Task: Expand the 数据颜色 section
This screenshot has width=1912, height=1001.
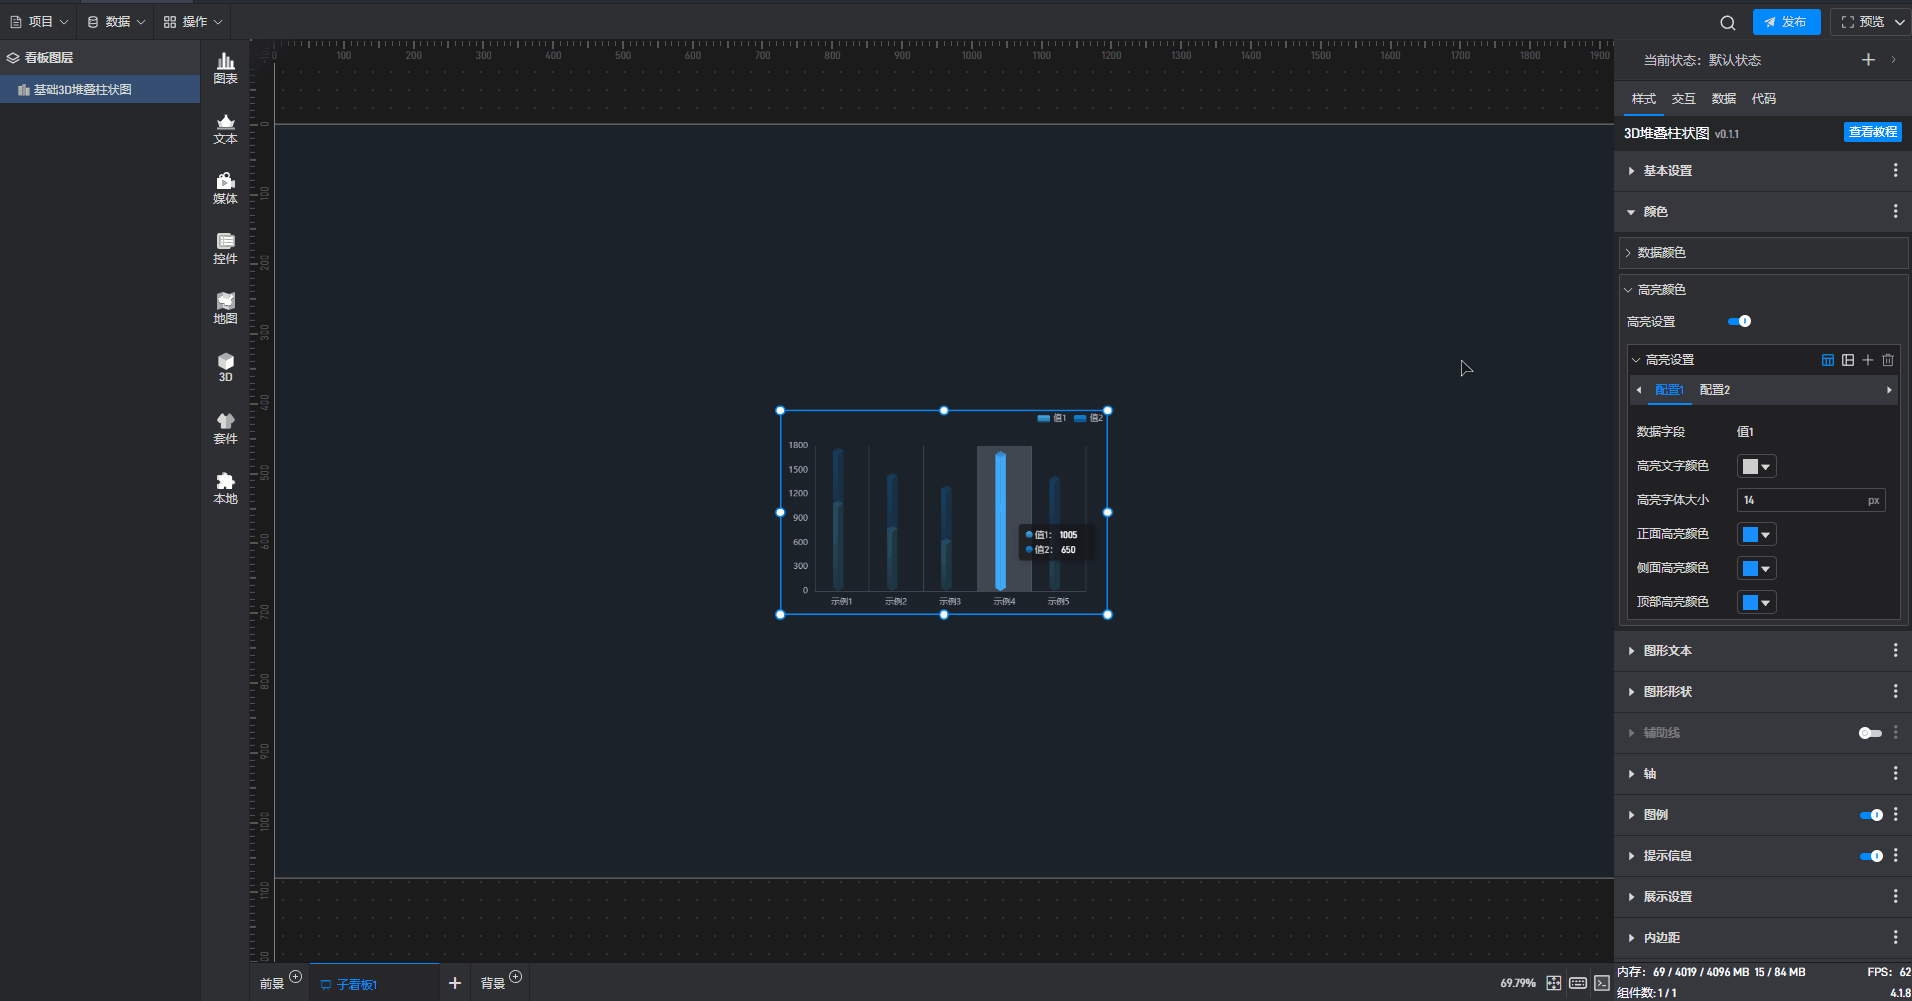Action: coord(1661,253)
